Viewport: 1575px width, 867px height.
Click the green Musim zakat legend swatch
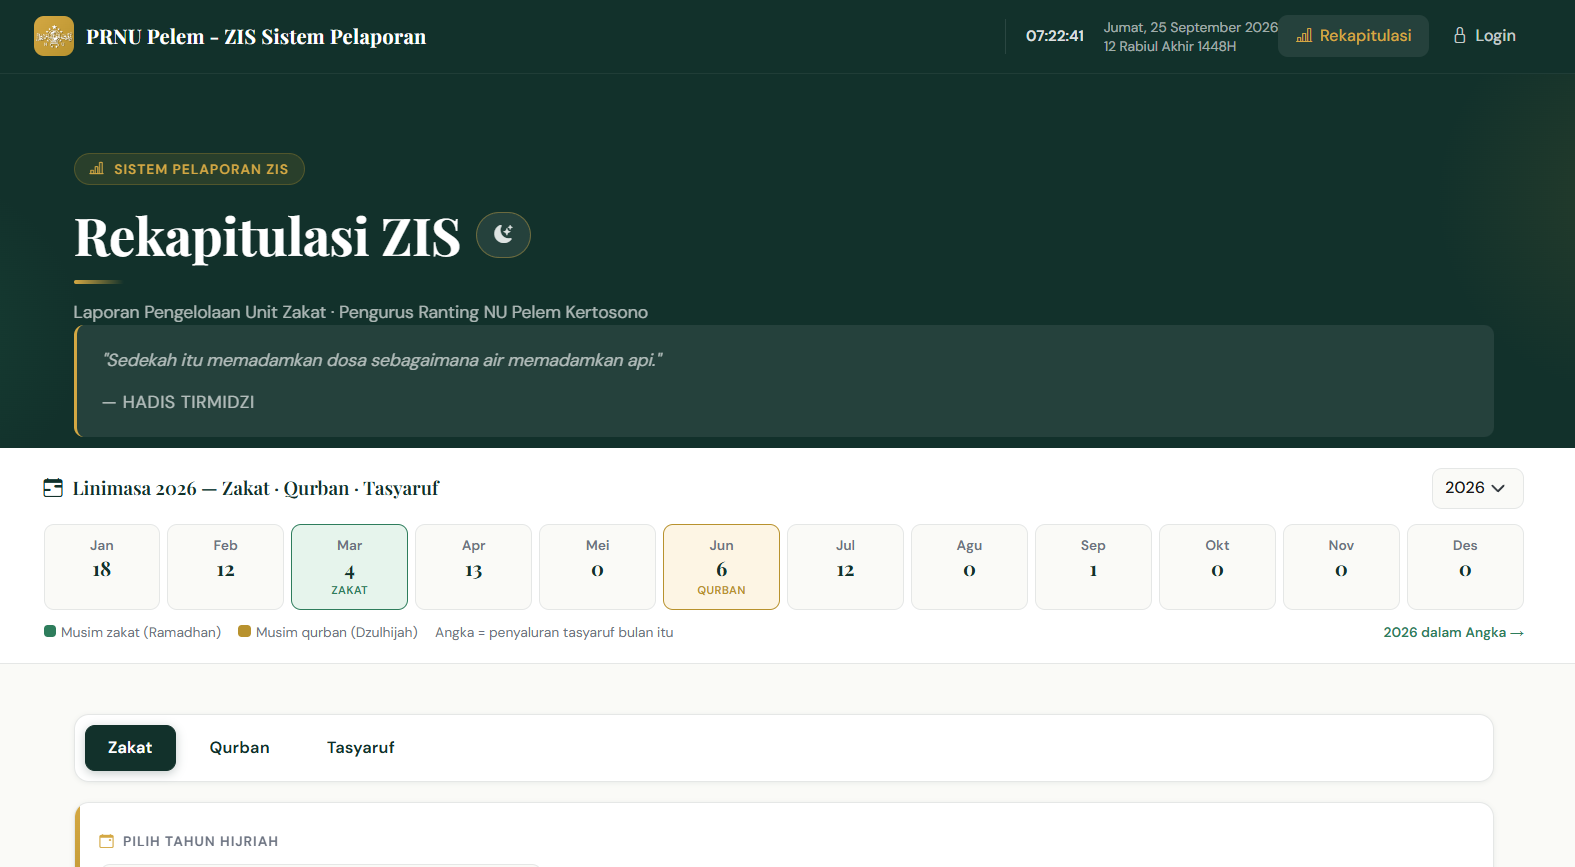[50, 632]
